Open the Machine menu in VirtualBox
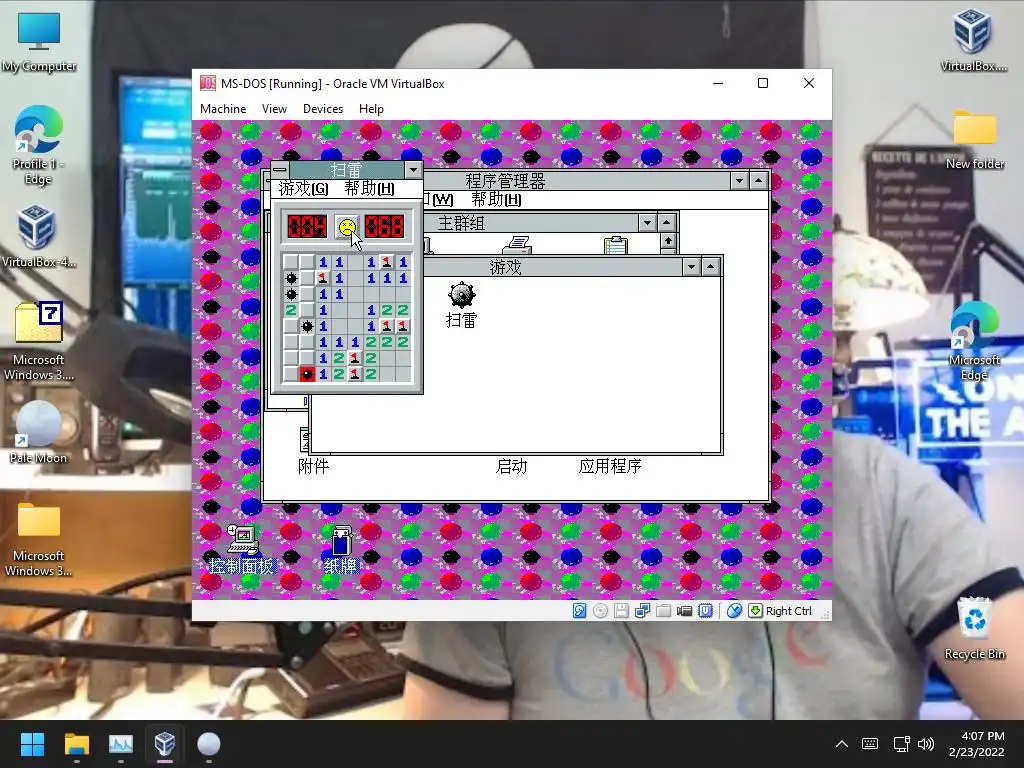The image size is (1024, 768). point(223,109)
